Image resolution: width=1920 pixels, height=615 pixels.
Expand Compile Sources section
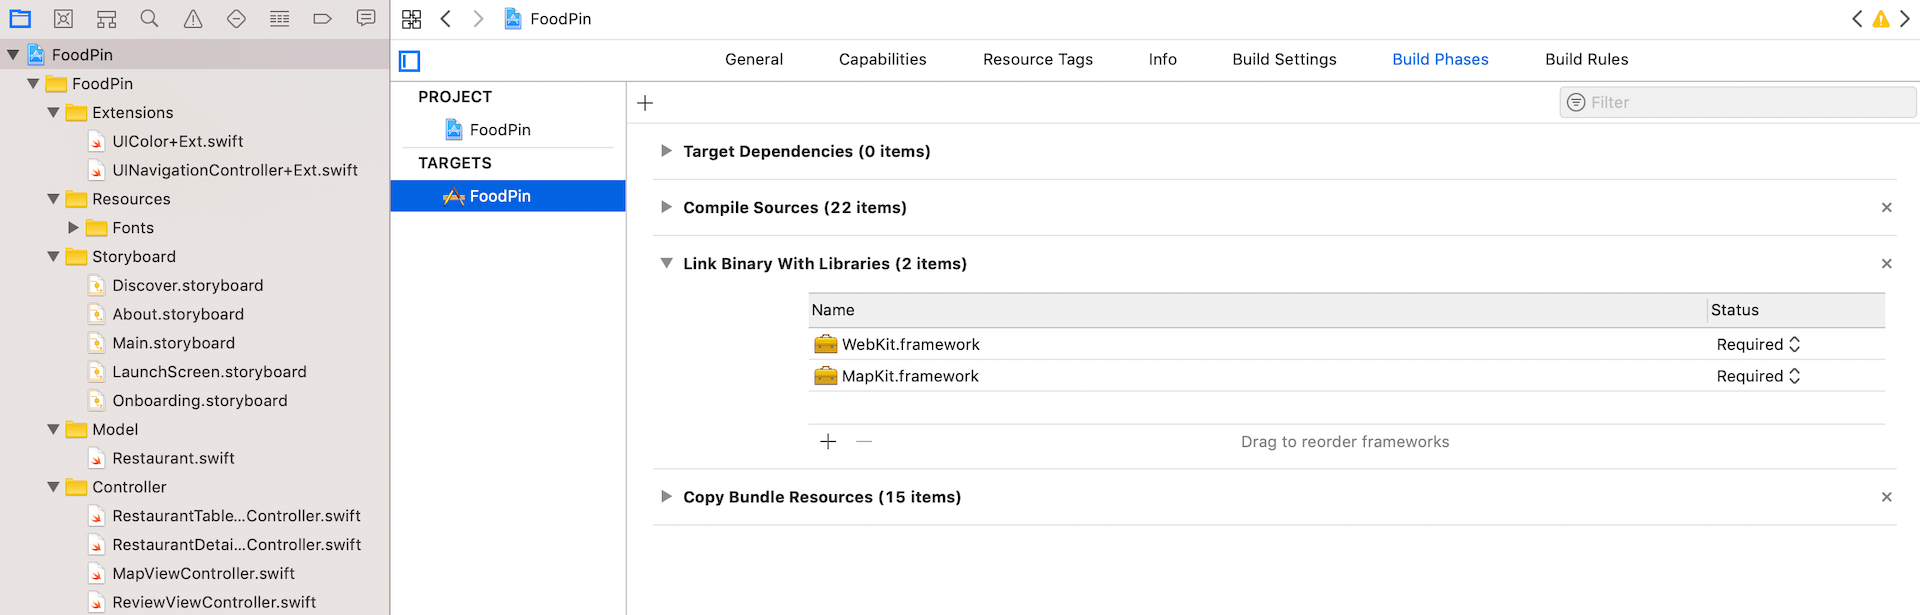(666, 207)
